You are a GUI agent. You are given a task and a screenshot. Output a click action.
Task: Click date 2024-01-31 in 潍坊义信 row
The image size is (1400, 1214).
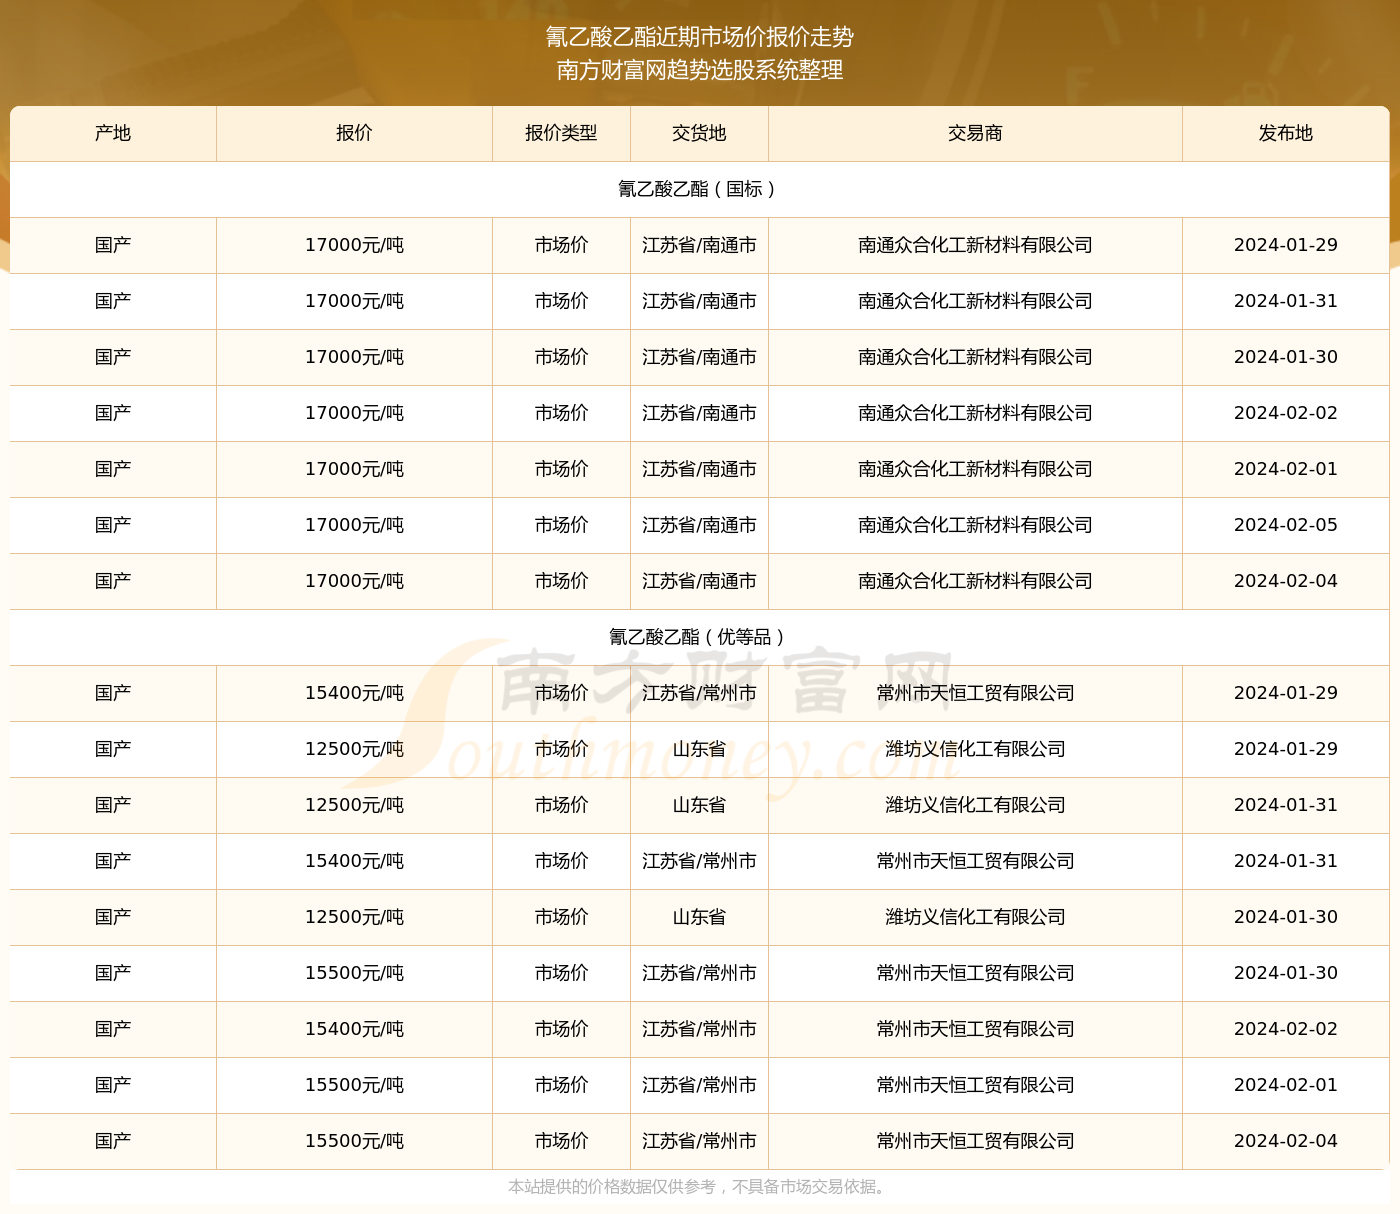tap(1285, 805)
